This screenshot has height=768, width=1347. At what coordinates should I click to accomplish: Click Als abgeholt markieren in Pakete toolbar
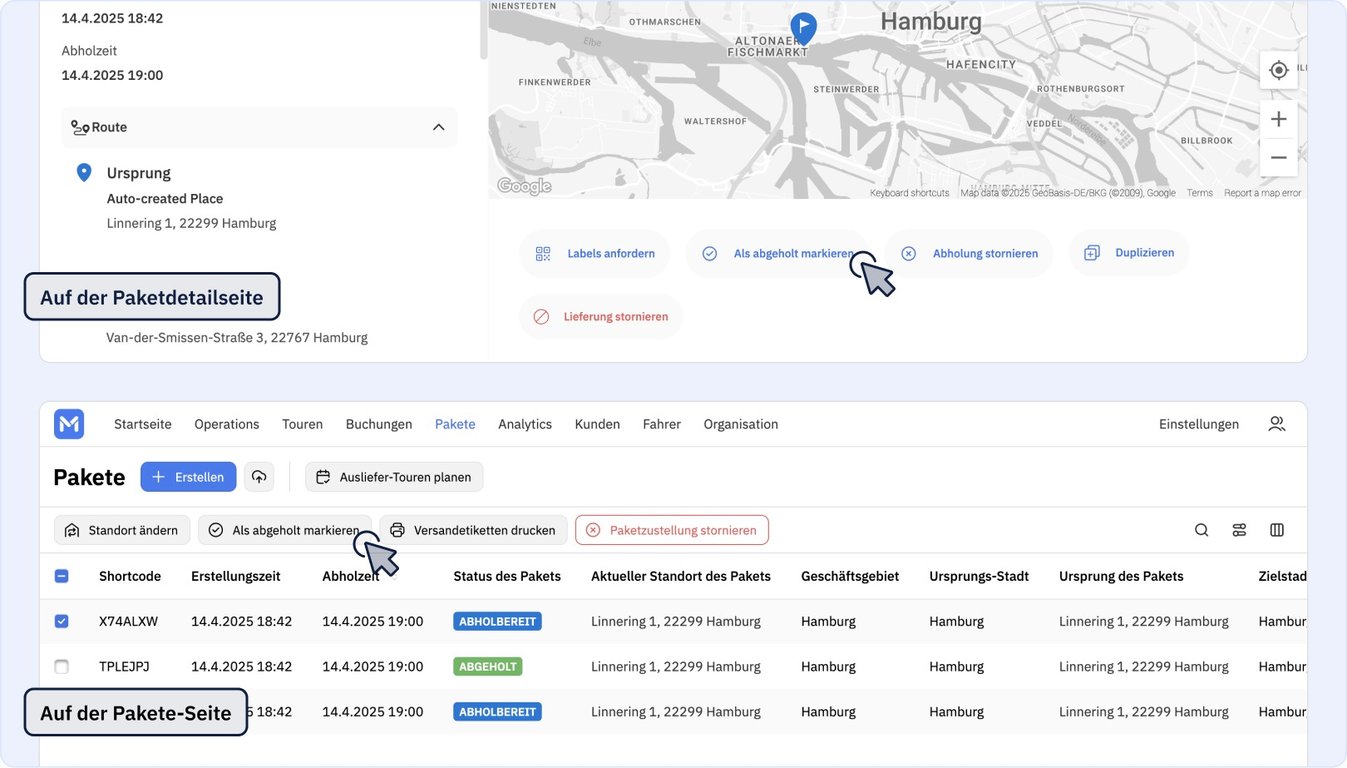(284, 530)
